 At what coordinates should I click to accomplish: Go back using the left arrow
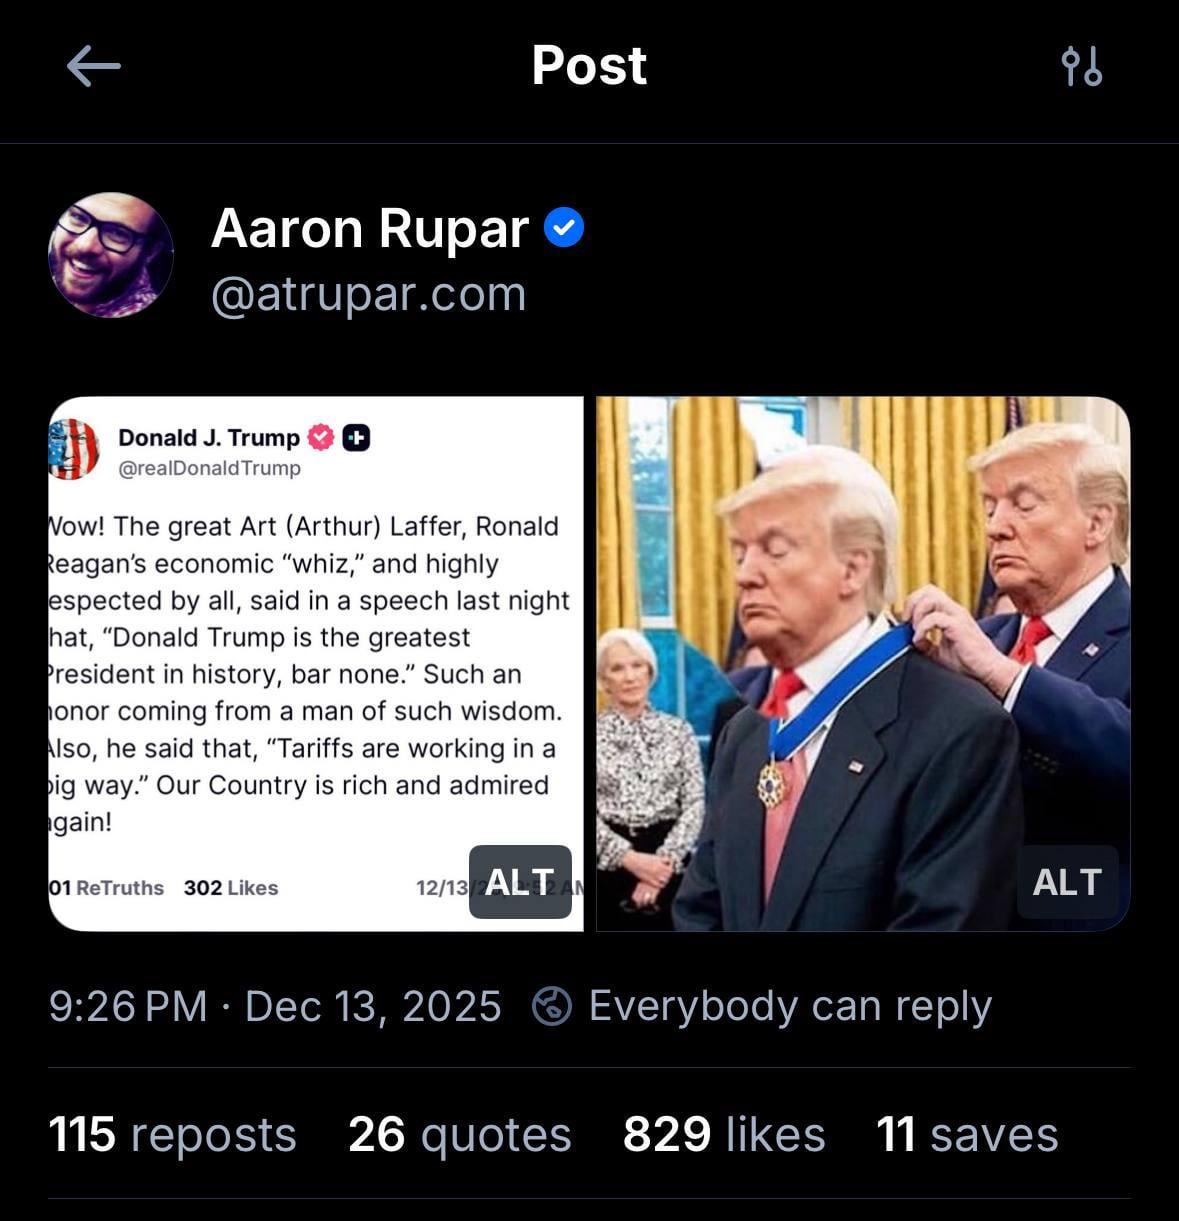94,66
